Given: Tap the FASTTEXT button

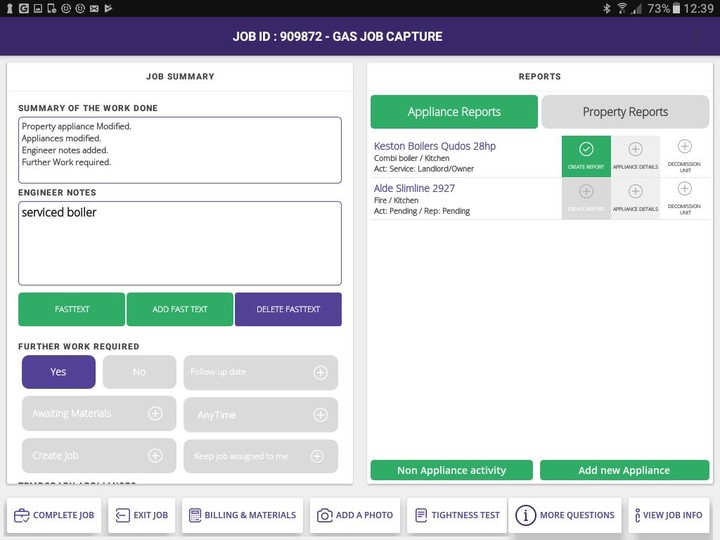Looking at the screenshot, I should [72, 309].
